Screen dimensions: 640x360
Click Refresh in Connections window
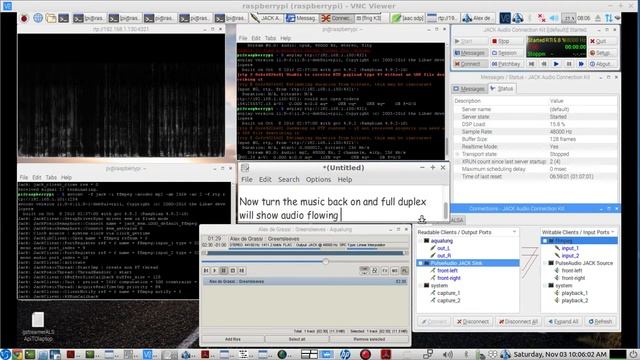coord(600,322)
